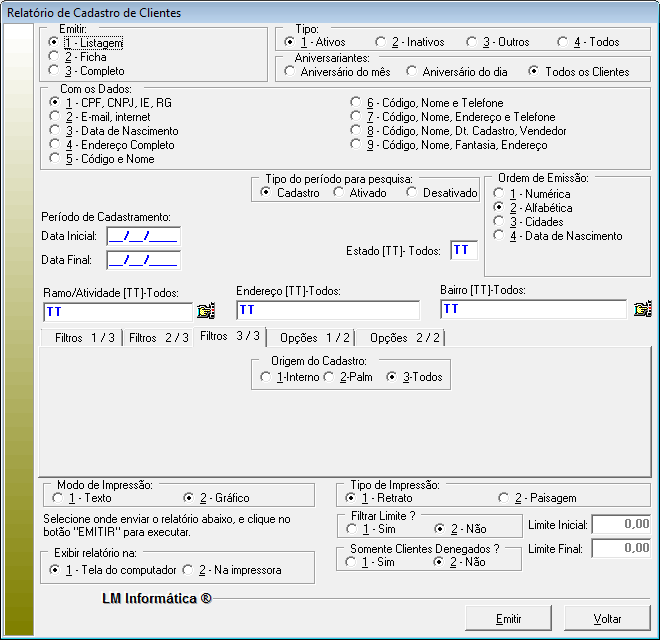Click the Data Inicial date field

pos(142,236)
